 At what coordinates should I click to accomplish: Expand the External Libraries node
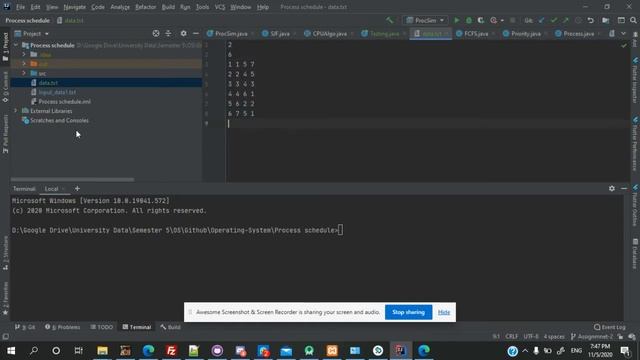(16, 111)
